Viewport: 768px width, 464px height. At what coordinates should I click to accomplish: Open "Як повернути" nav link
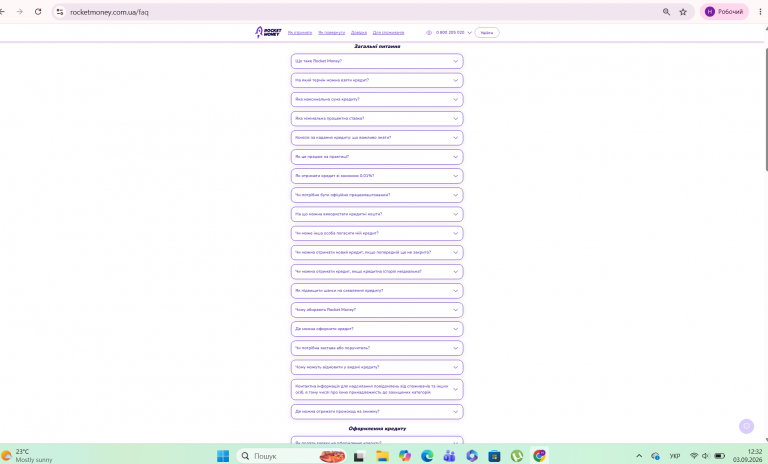point(332,33)
